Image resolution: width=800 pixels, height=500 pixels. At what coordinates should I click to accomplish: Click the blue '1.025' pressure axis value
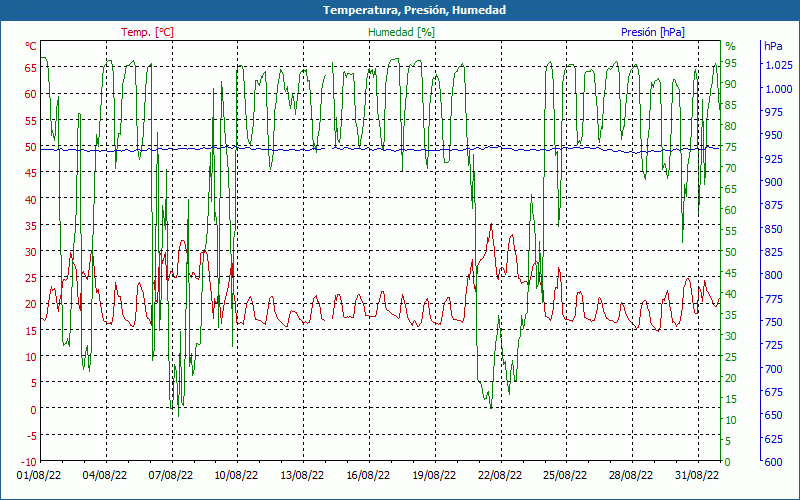[779, 65]
